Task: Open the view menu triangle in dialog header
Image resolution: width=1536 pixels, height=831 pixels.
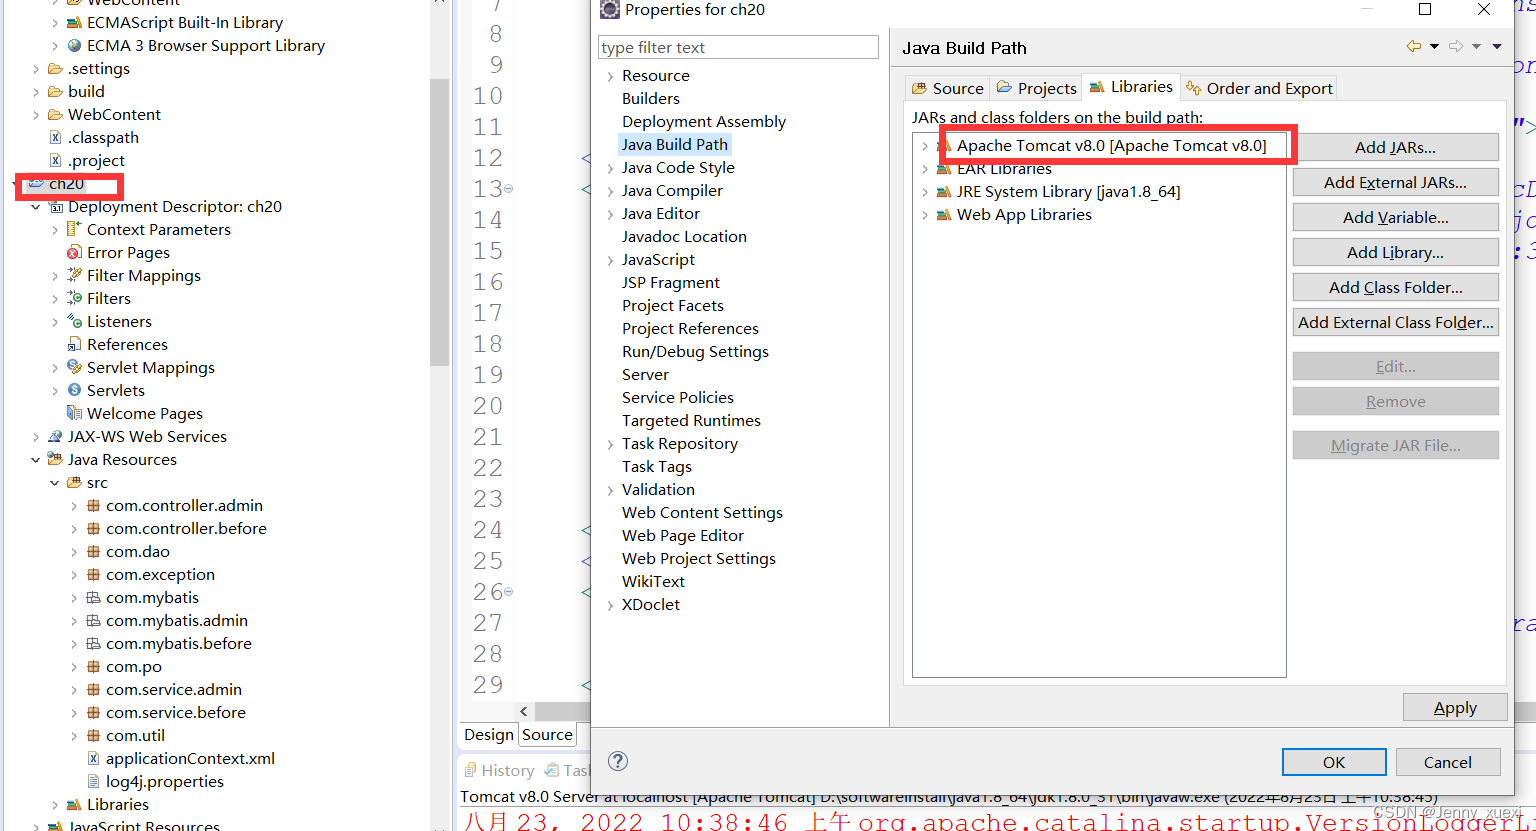Action: pos(1497,47)
